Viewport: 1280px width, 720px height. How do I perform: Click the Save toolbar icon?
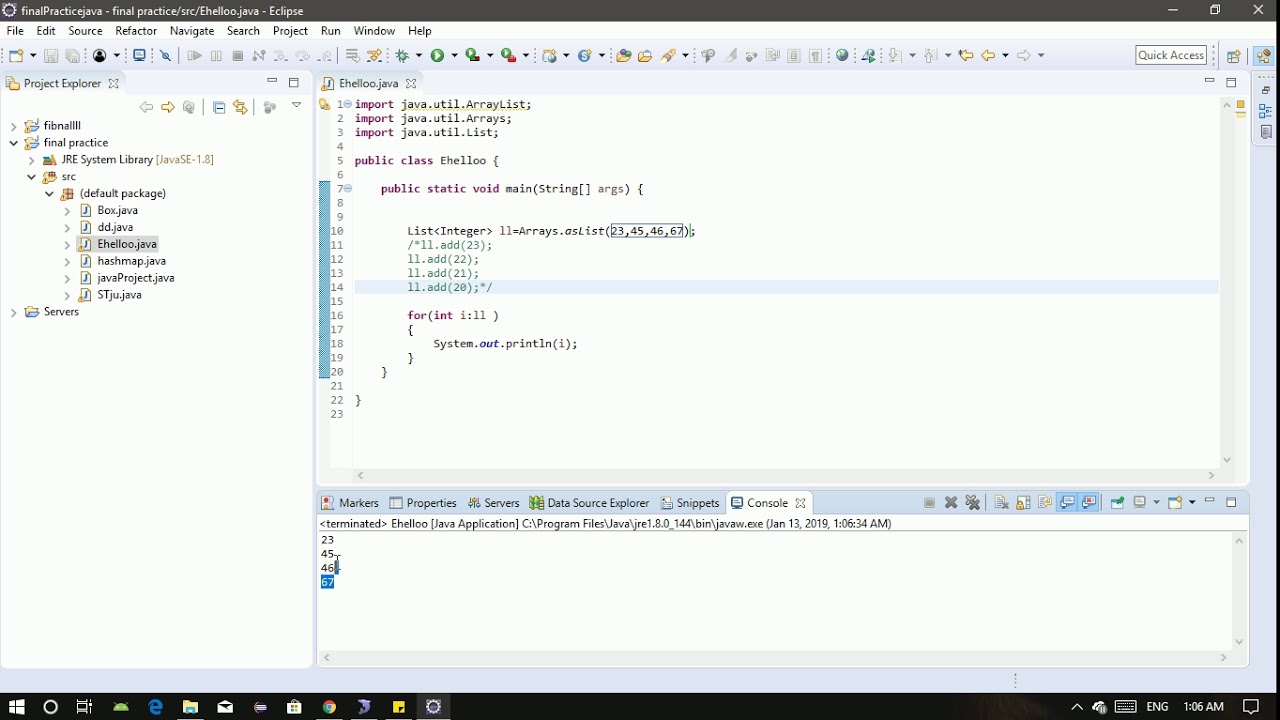(51, 56)
